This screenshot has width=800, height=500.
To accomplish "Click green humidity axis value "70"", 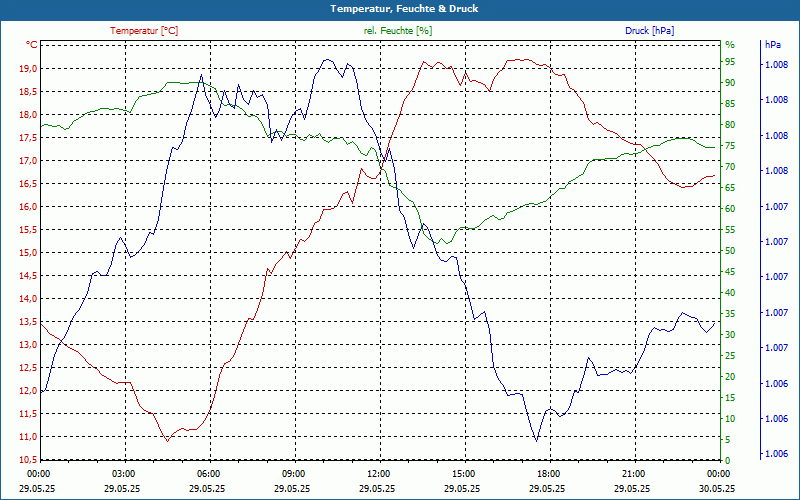I will [x=730, y=167].
